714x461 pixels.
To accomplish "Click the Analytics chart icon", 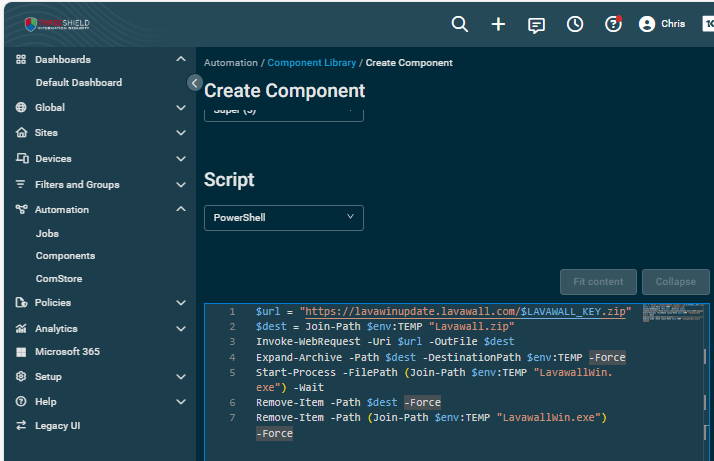I will coord(21,328).
